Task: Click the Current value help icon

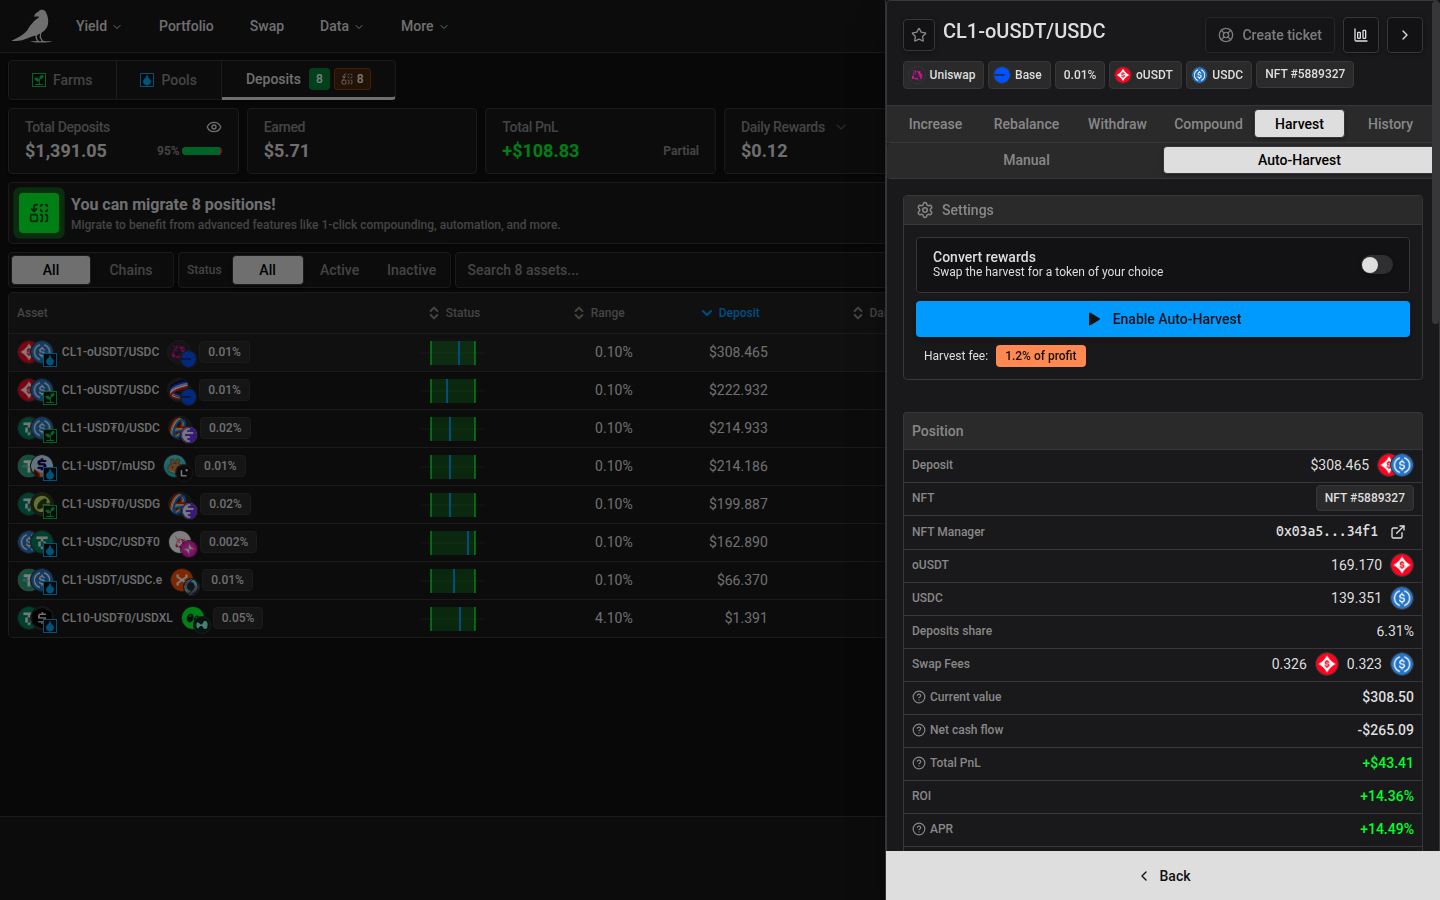Action: tap(919, 697)
